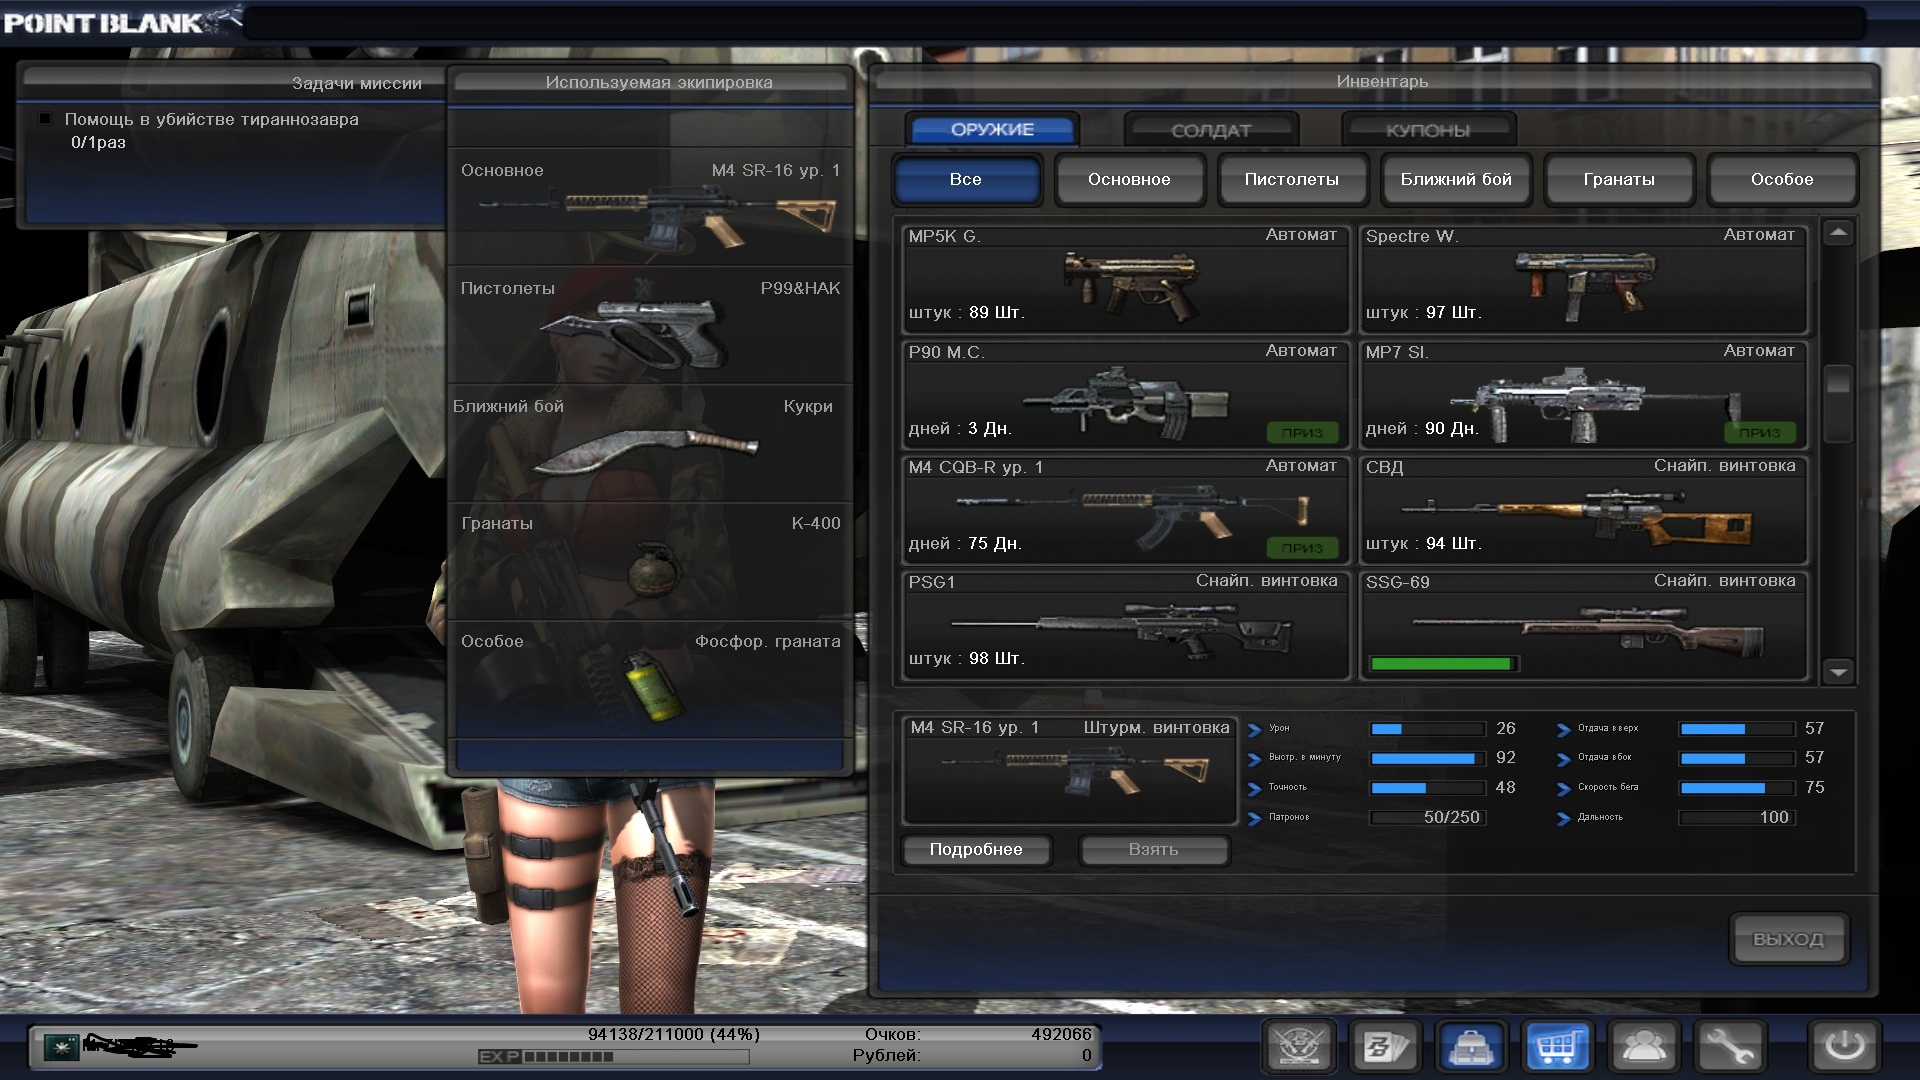Viewport: 1920px width, 1080px height.
Task: Select the MP5K G. weapon card
Action: pyautogui.click(x=1125, y=279)
